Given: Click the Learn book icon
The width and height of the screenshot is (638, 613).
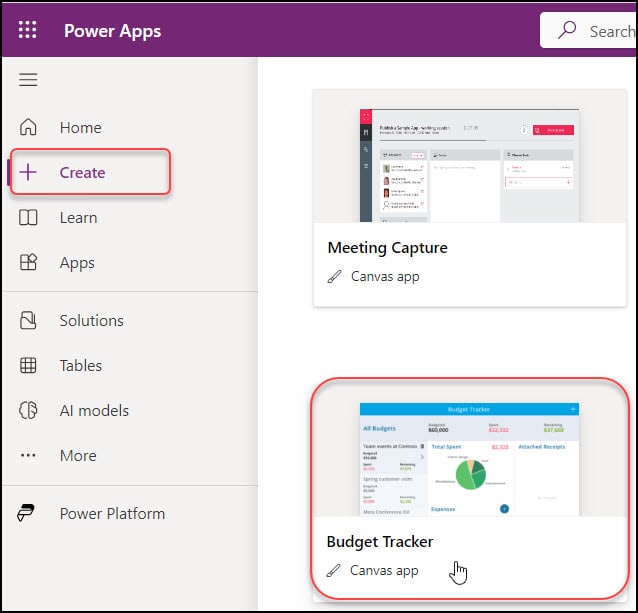Looking at the screenshot, I should [28, 218].
